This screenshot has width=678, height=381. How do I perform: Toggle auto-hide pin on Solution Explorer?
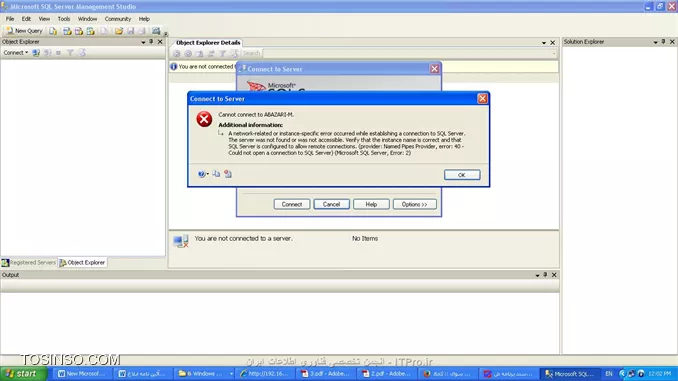coord(663,42)
